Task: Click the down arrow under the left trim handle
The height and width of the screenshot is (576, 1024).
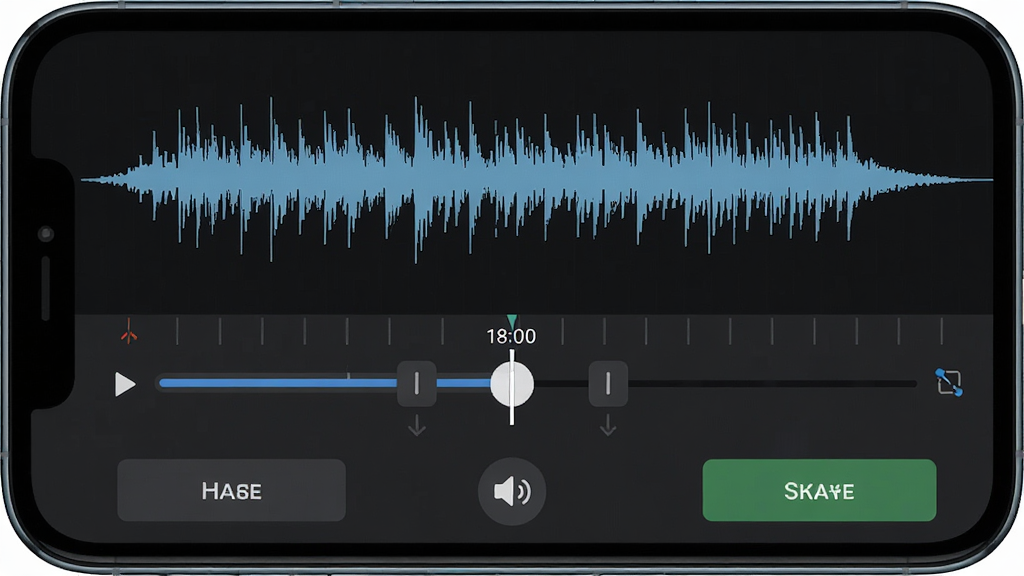Action: pyautogui.click(x=417, y=426)
